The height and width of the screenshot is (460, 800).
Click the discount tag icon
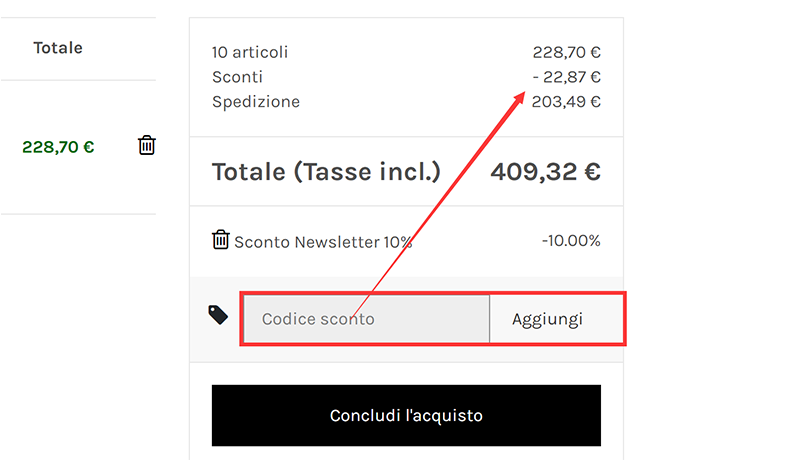coord(218,315)
